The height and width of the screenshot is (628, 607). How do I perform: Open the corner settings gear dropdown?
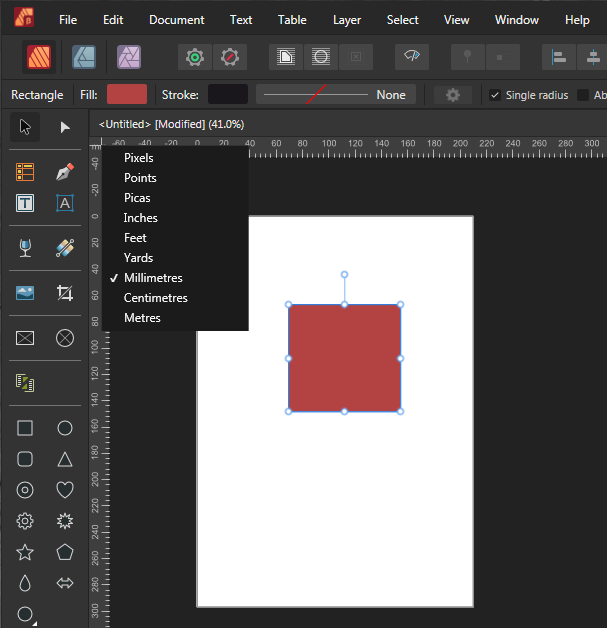(453, 95)
